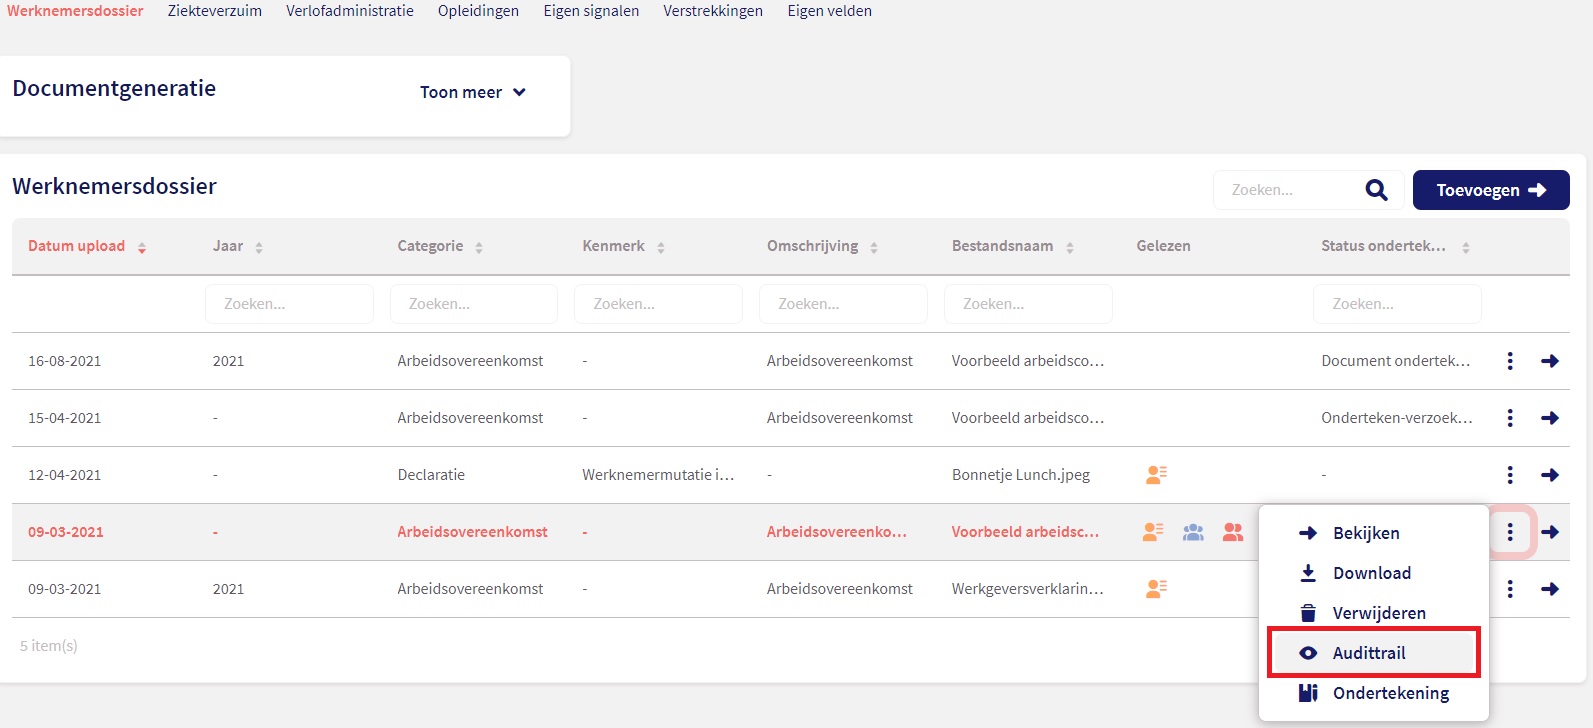The width and height of the screenshot is (1593, 728).
Task: Click read icon on Bonnetje Lunch row
Action: [x=1156, y=475]
